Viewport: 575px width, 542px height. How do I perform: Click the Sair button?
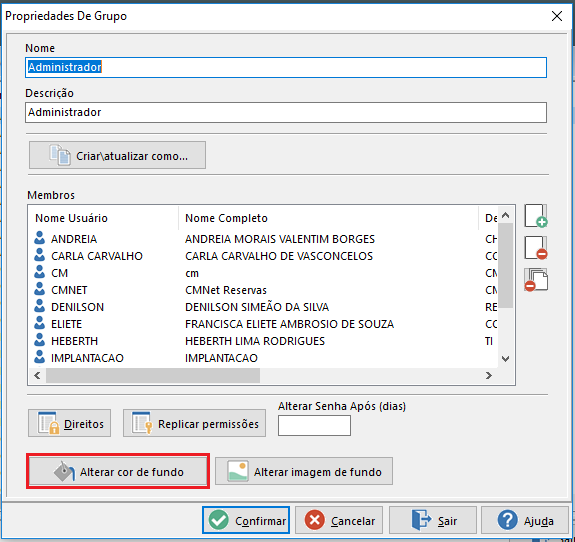(x=433, y=520)
